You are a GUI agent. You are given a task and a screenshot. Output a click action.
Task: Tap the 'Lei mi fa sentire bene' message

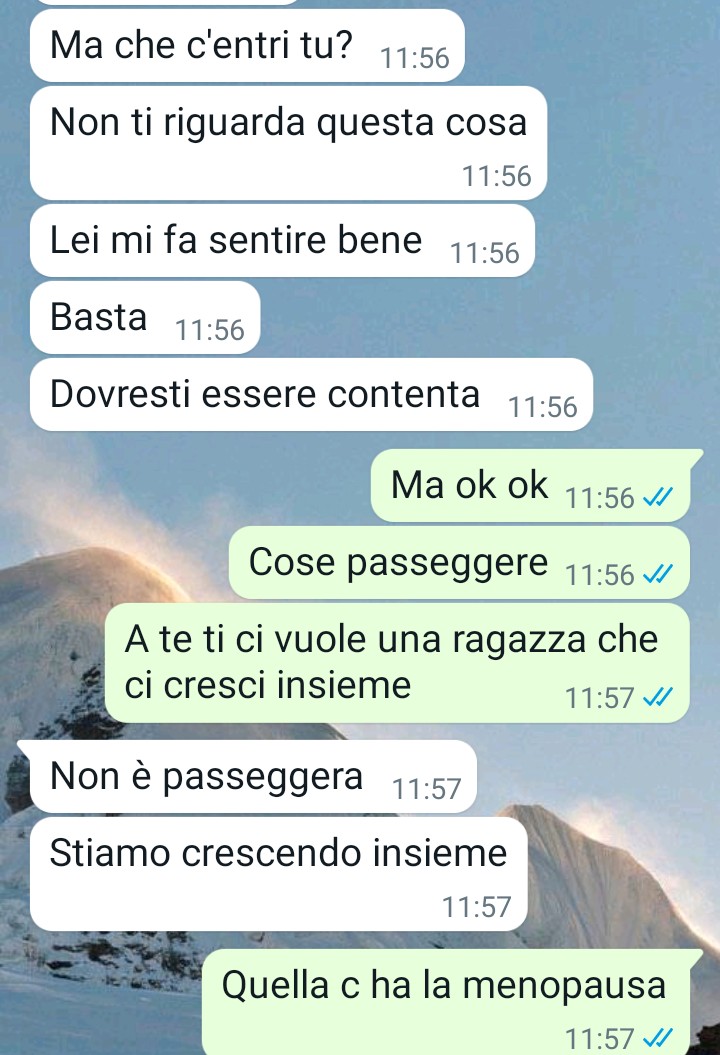[282, 240]
